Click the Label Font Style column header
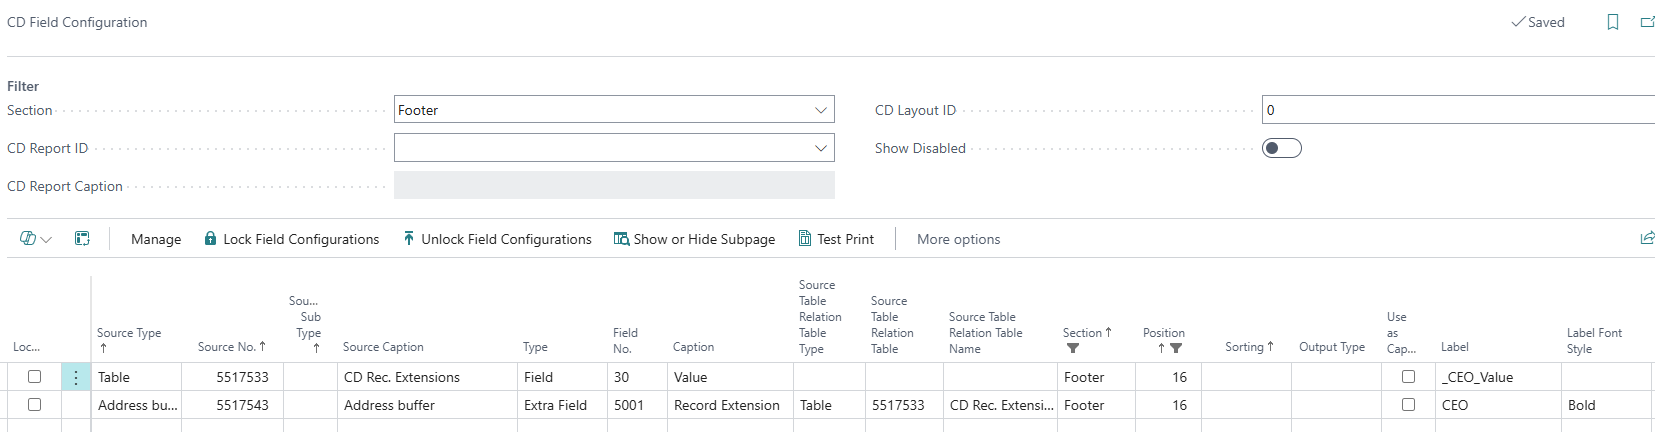The image size is (1655, 432). click(x=1594, y=340)
